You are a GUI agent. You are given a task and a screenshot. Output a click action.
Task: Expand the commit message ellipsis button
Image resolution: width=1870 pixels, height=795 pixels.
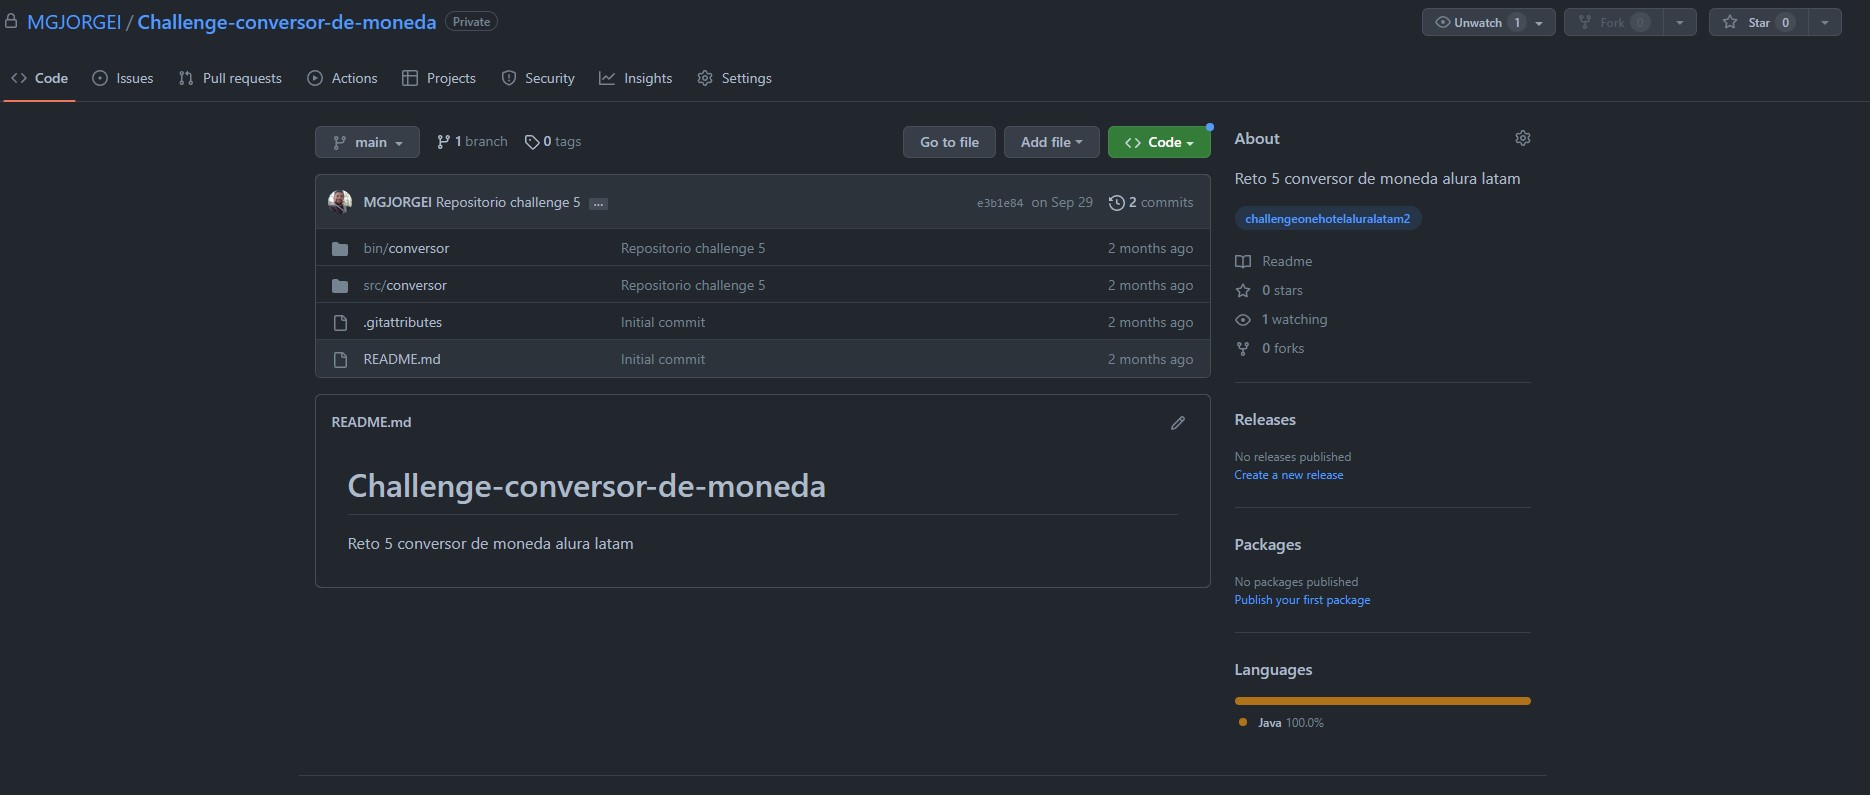(x=598, y=203)
